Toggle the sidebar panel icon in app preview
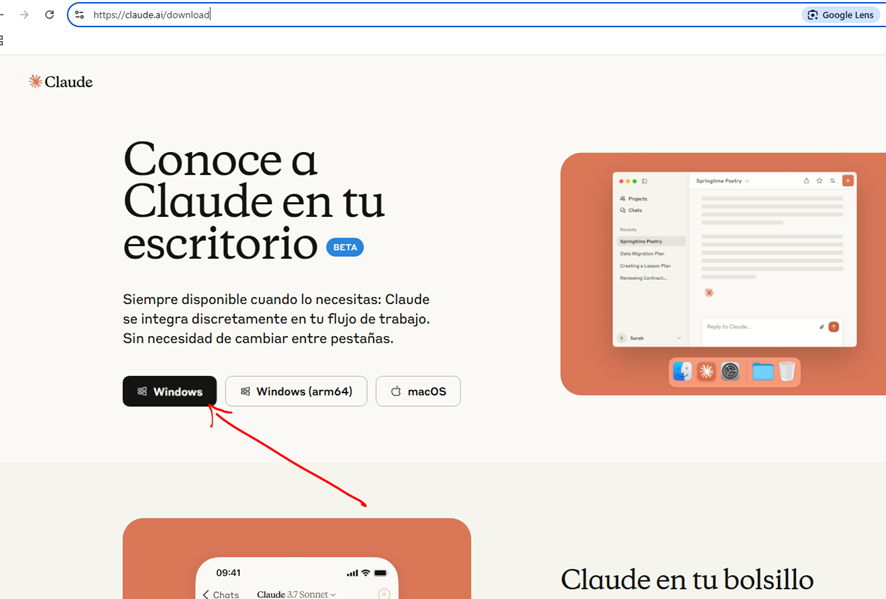The image size is (886, 599). 645,181
